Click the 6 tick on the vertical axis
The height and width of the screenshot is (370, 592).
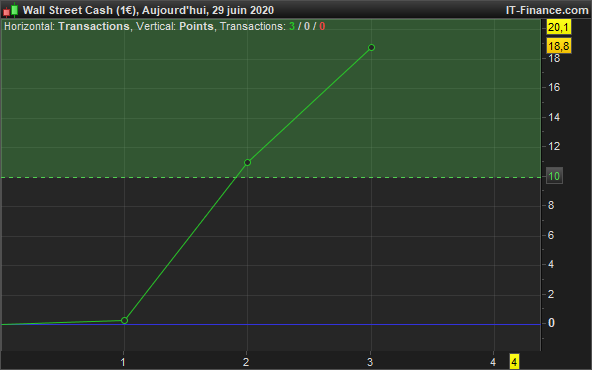(551, 235)
